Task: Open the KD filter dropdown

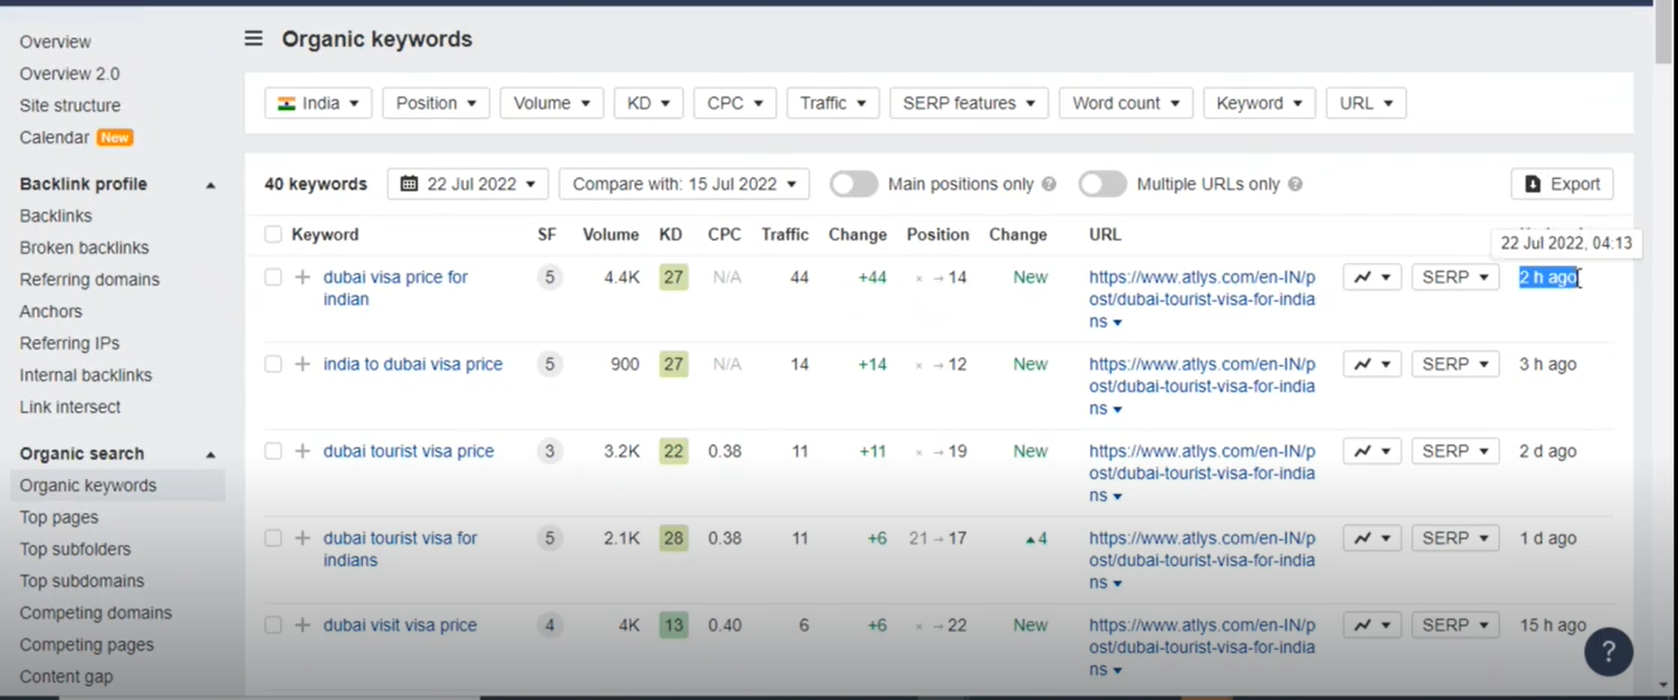Action: [x=648, y=103]
